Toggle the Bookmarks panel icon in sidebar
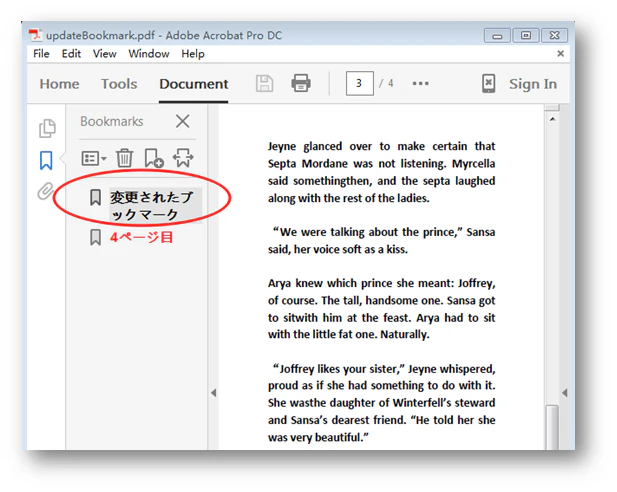This screenshot has height=492, width=617. point(46,161)
